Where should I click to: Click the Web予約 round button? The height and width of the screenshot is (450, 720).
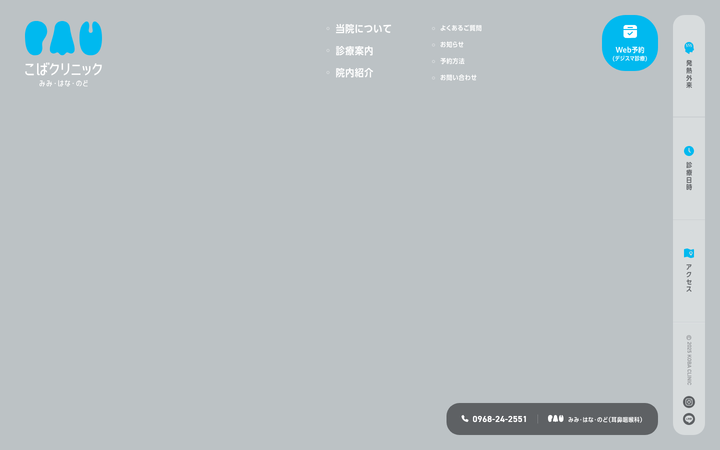tap(630, 43)
